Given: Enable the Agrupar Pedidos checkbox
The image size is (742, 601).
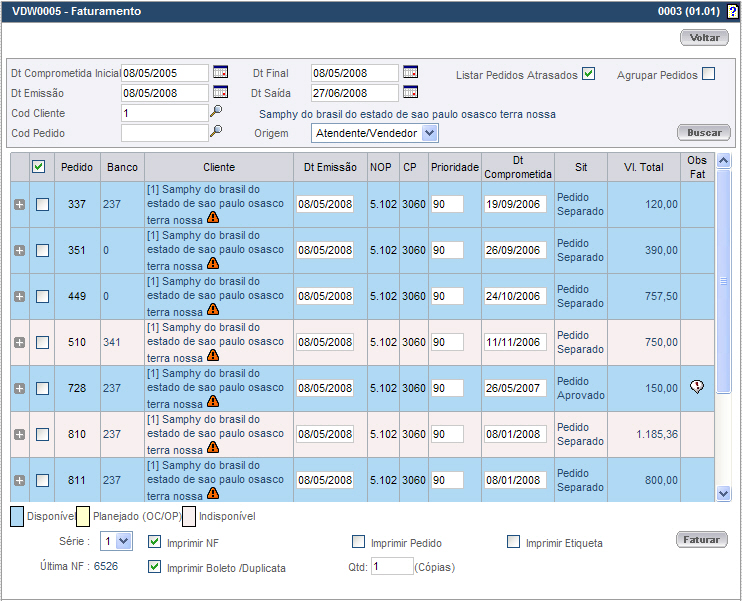Looking at the screenshot, I should [x=708, y=74].
